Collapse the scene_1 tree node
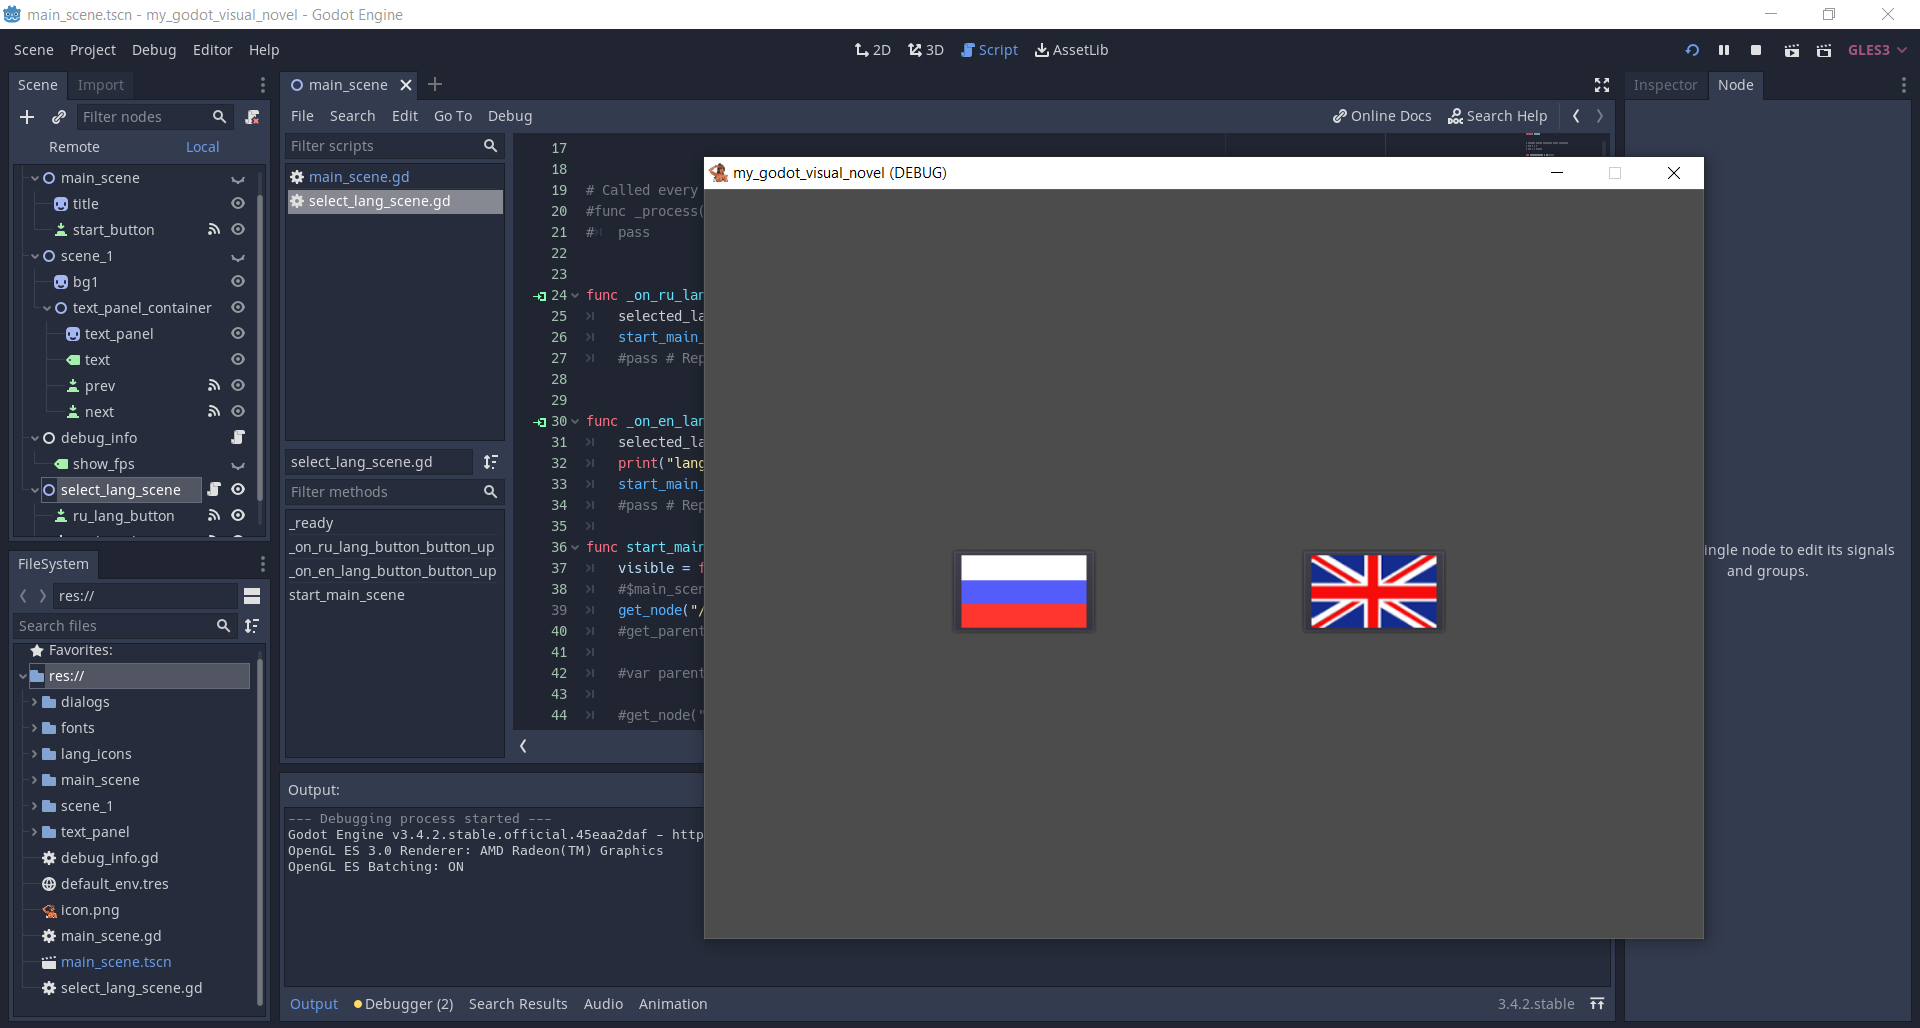The height and width of the screenshot is (1028, 1920). point(35,256)
